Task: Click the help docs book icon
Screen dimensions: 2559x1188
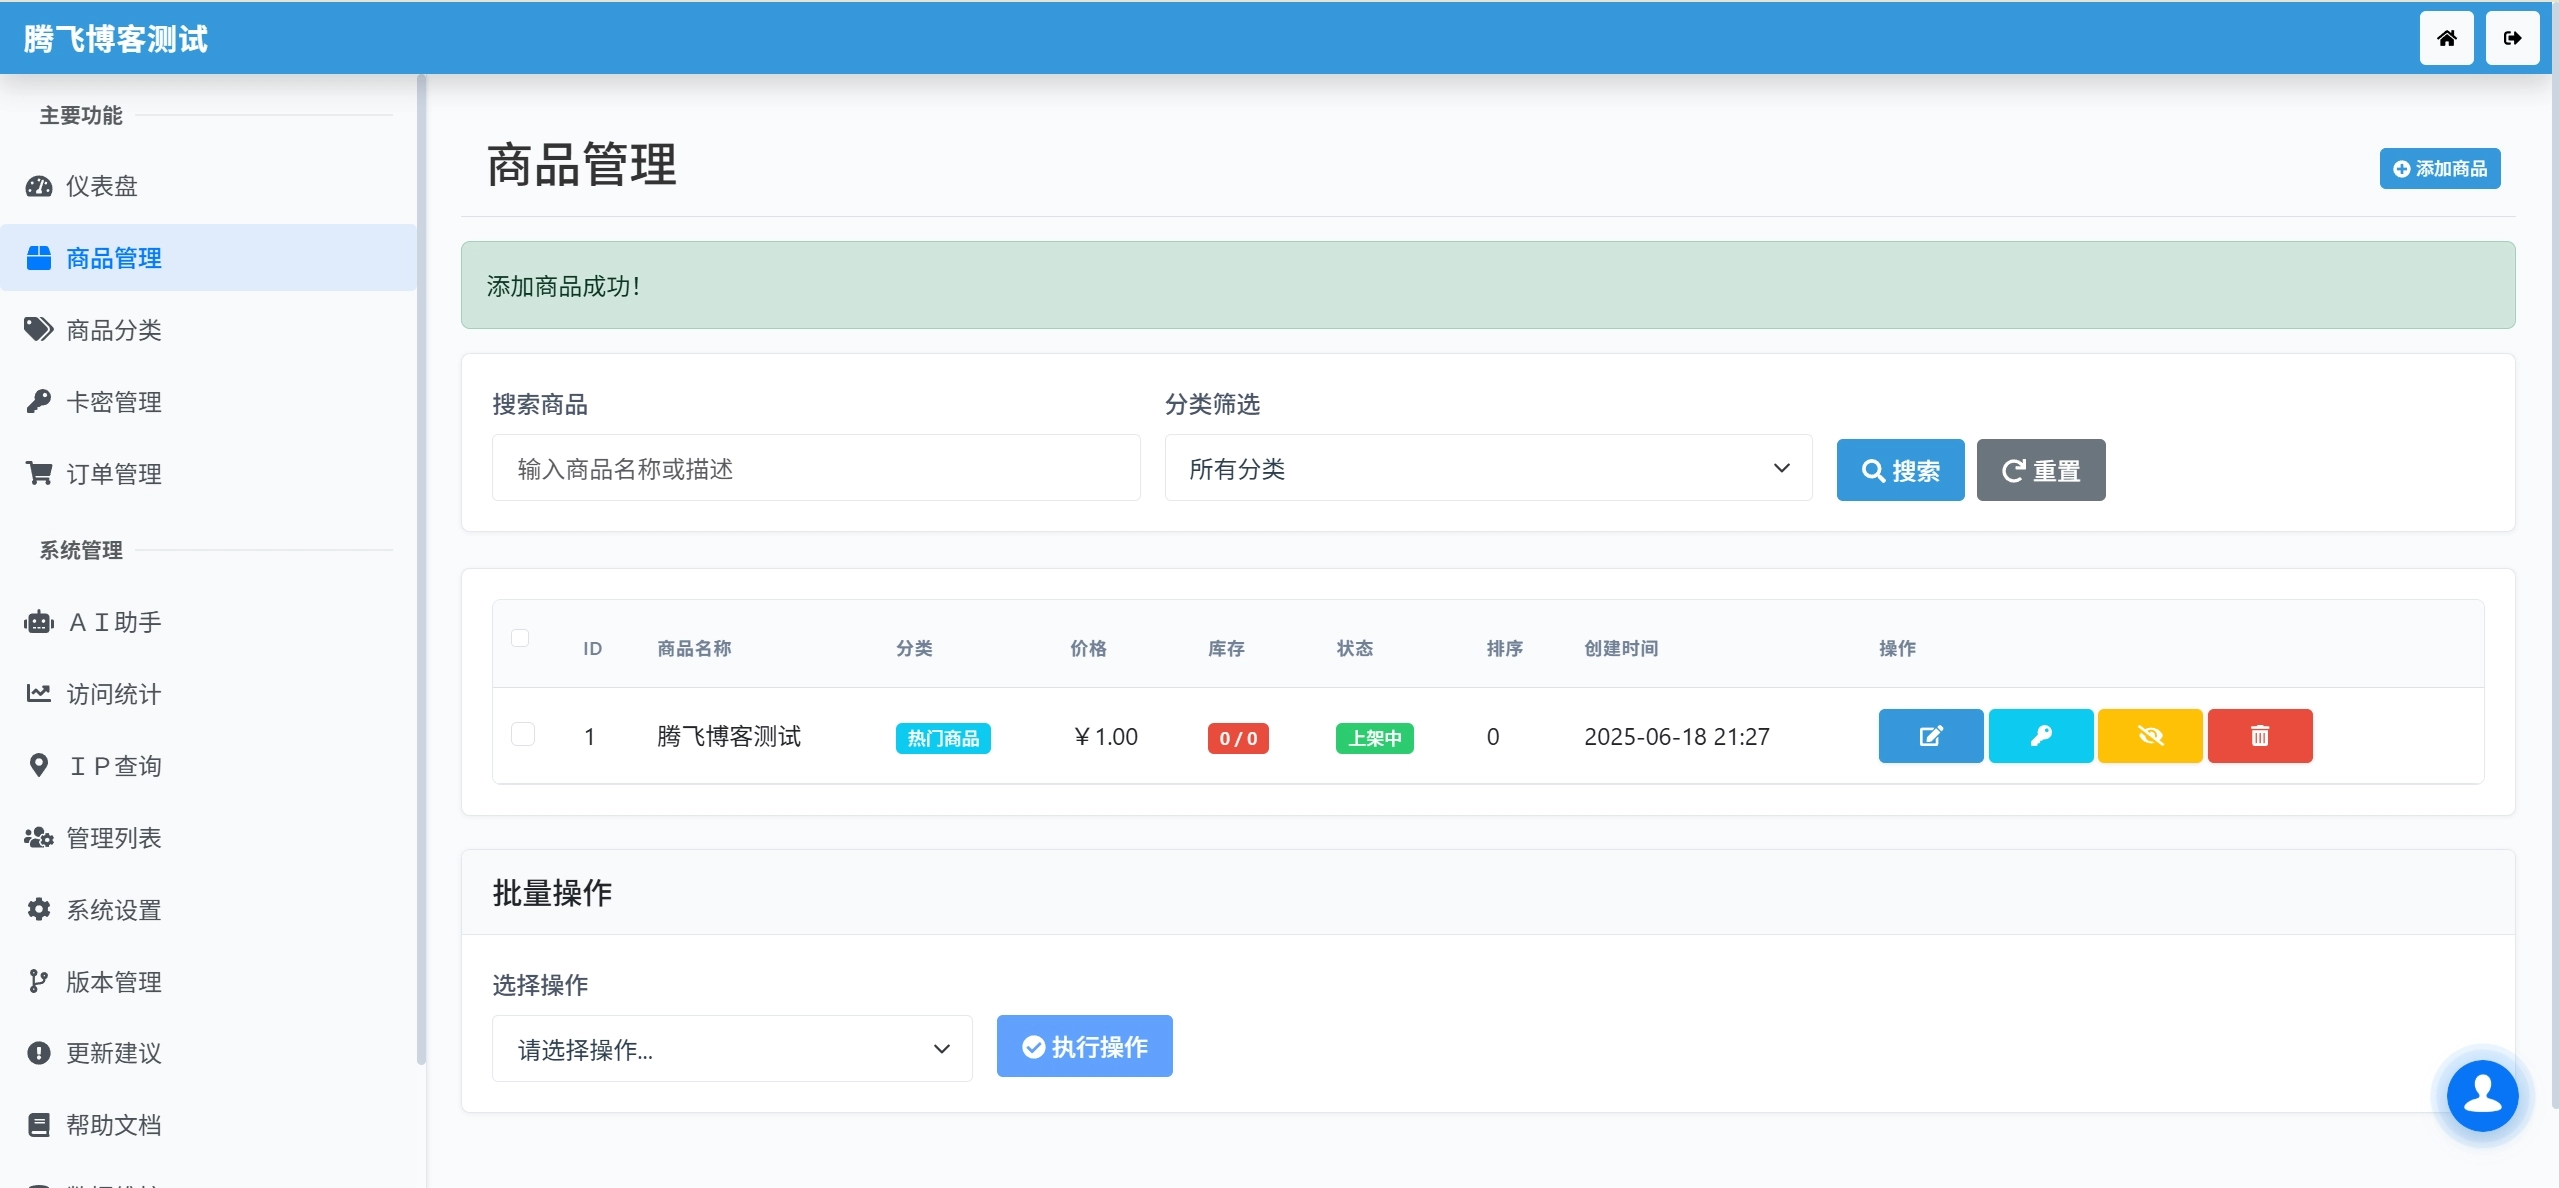Action: coord(39,1125)
